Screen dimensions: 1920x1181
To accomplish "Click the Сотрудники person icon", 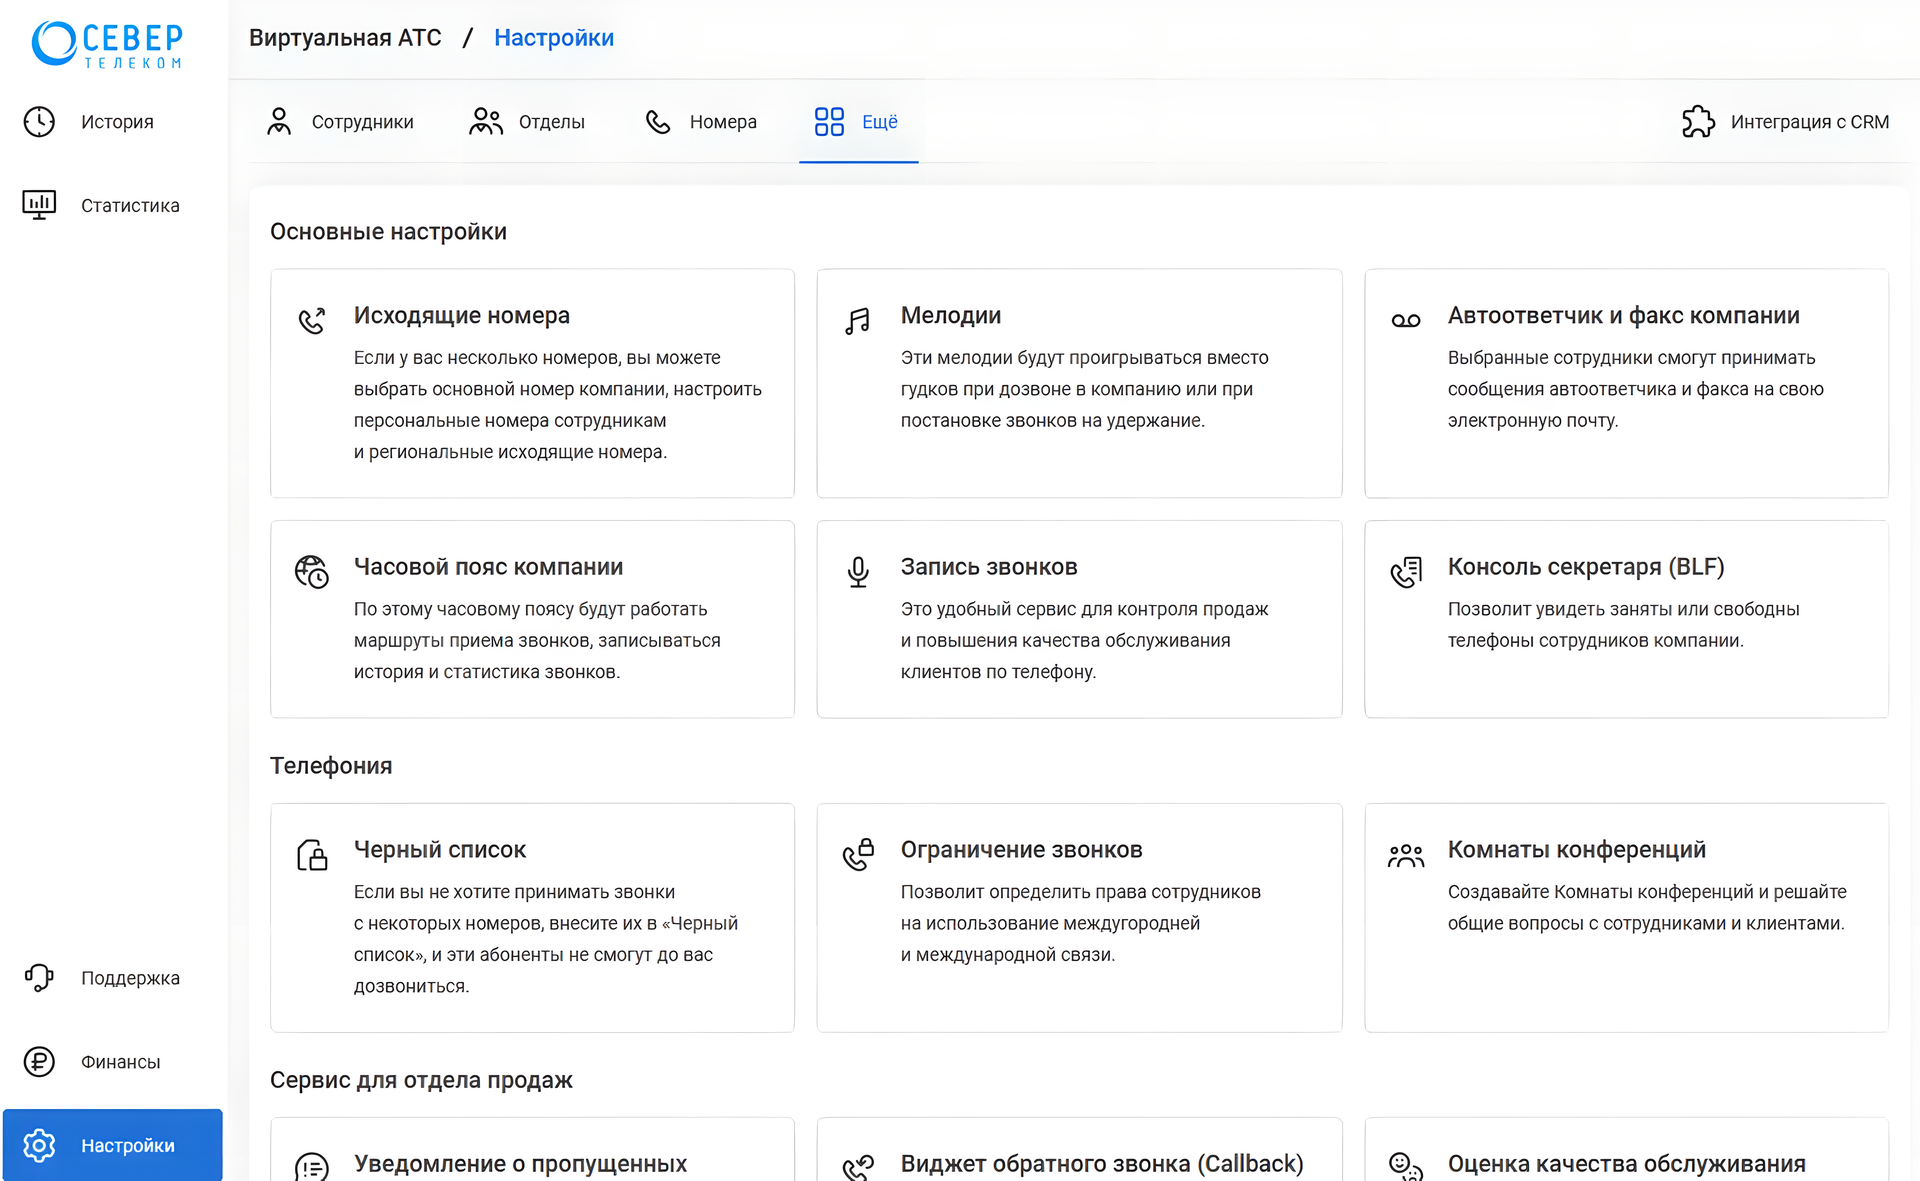I will tap(279, 122).
